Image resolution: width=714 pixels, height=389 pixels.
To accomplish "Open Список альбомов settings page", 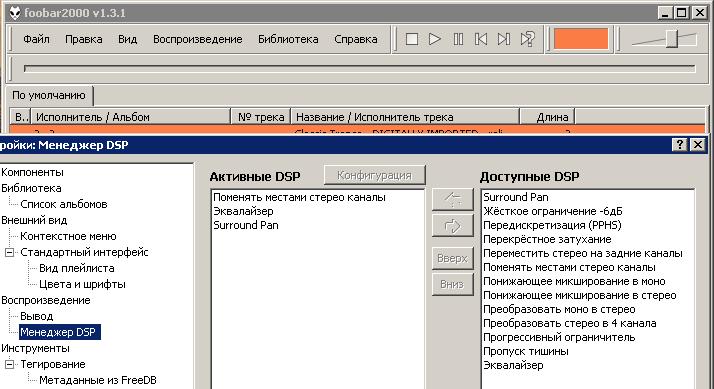I will point(64,204).
